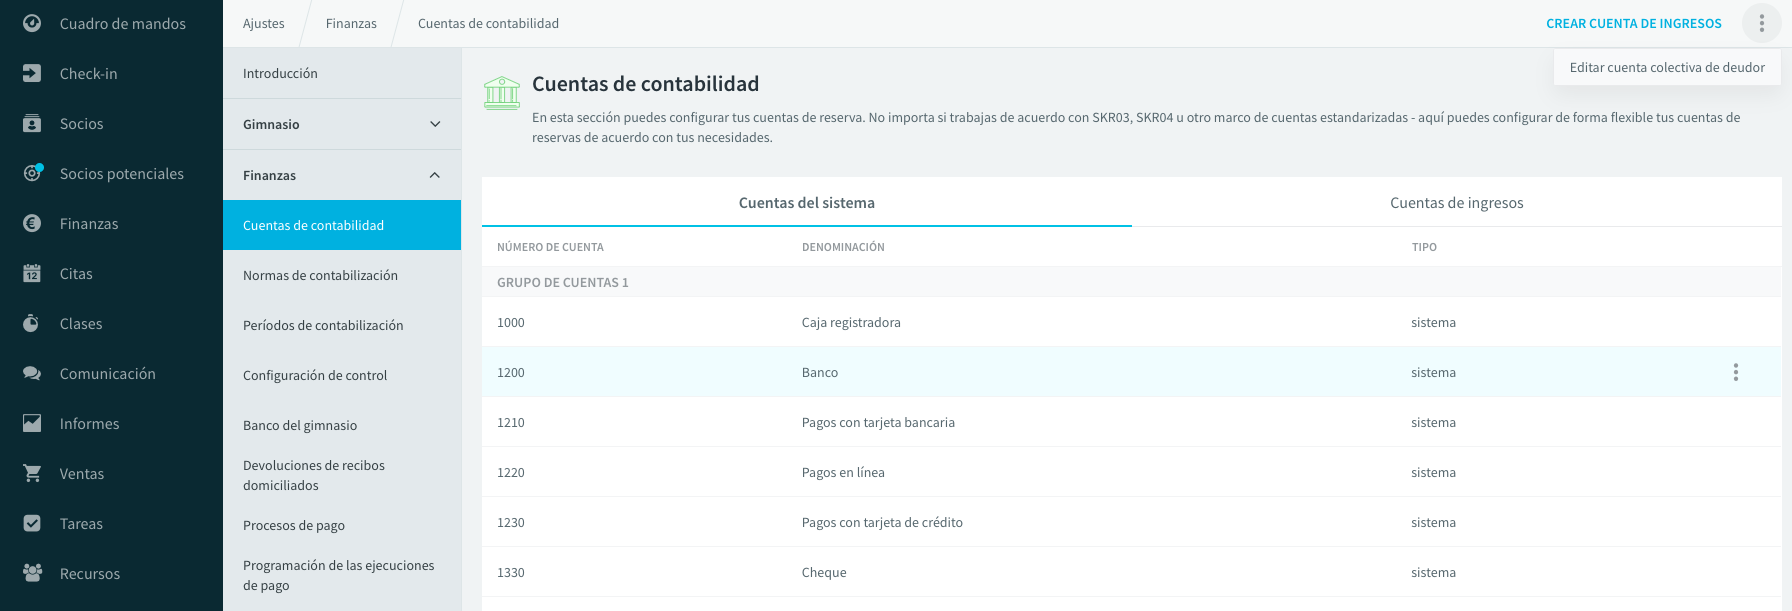Screen dimensions: 1792x611
Task: Switch to Cuentas de ingresos tab
Action: (x=1457, y=202)
